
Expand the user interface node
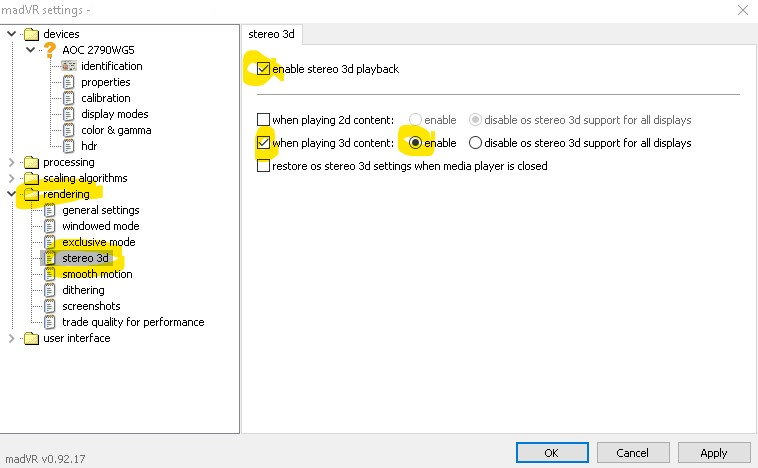12,338
